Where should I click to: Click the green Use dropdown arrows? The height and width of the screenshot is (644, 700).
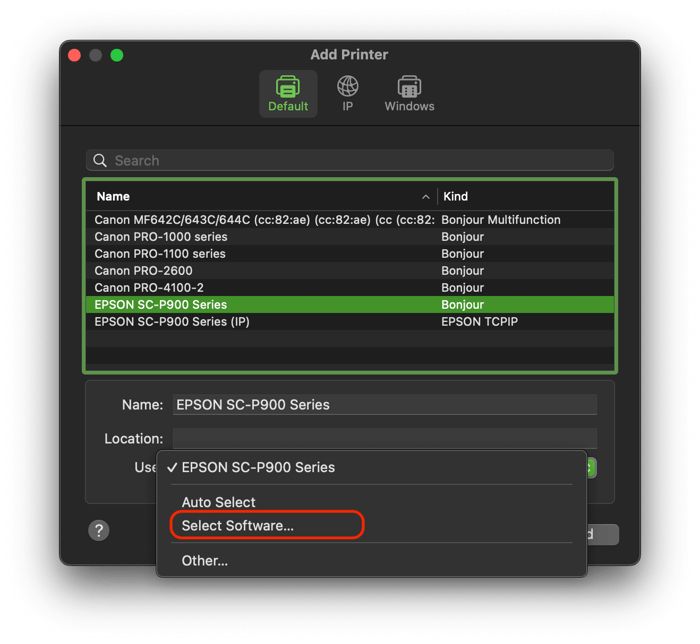[x=591, y=468]
